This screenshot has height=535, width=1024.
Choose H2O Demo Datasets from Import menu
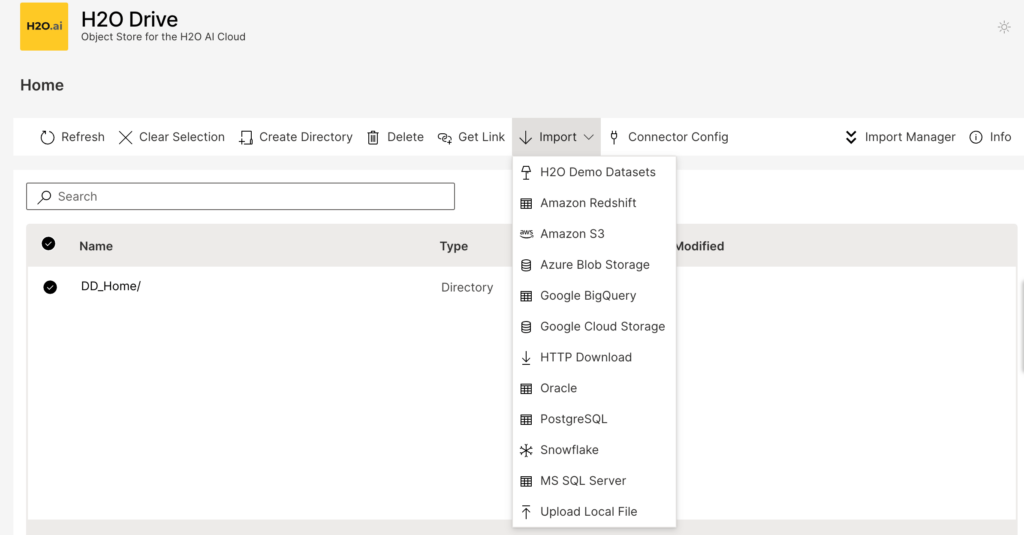tap(594, 172)
